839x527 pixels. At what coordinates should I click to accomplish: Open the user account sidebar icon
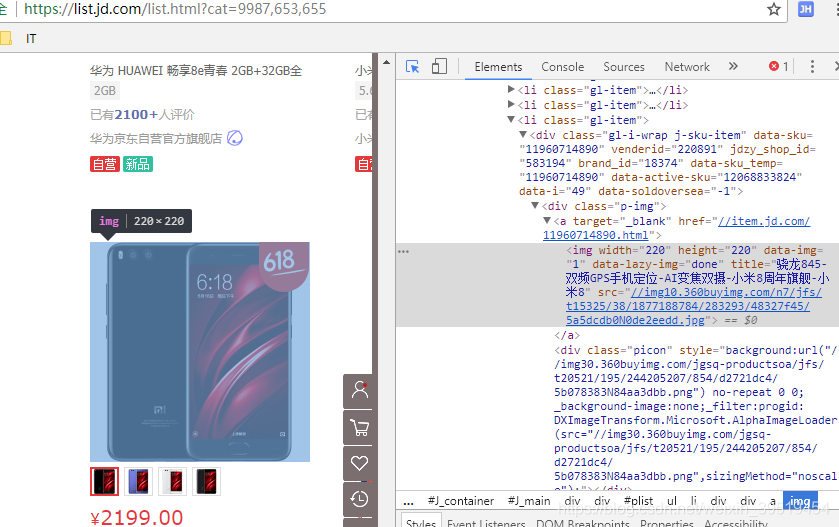(x=360, y=391)
